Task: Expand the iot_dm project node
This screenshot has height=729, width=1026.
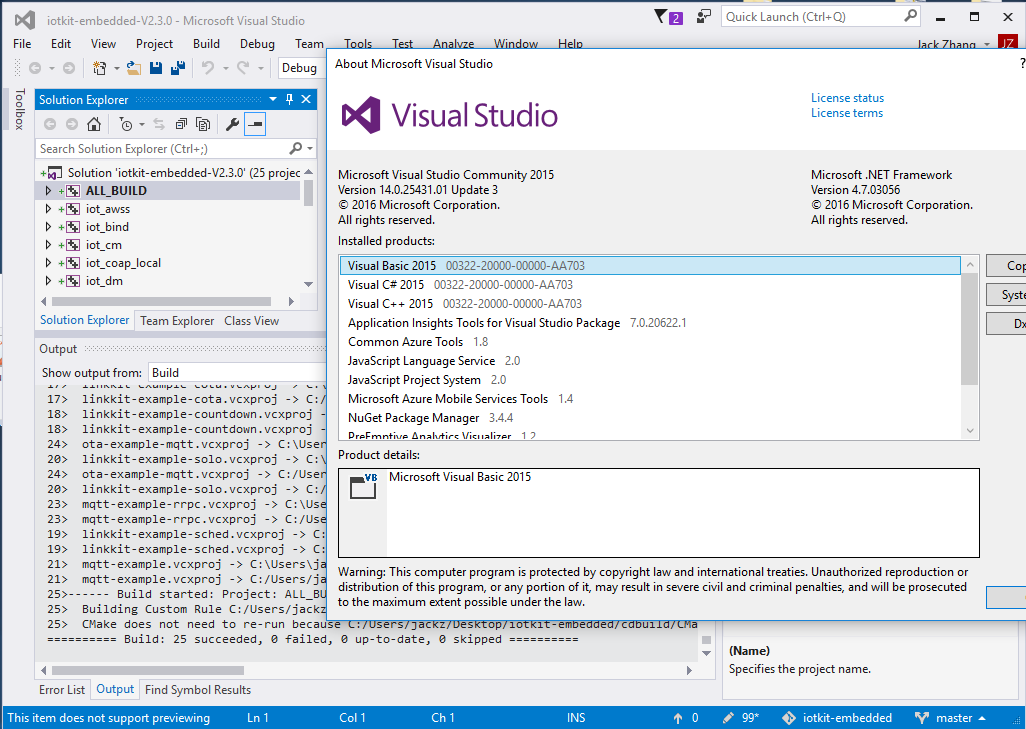Action: click(48, 281)
